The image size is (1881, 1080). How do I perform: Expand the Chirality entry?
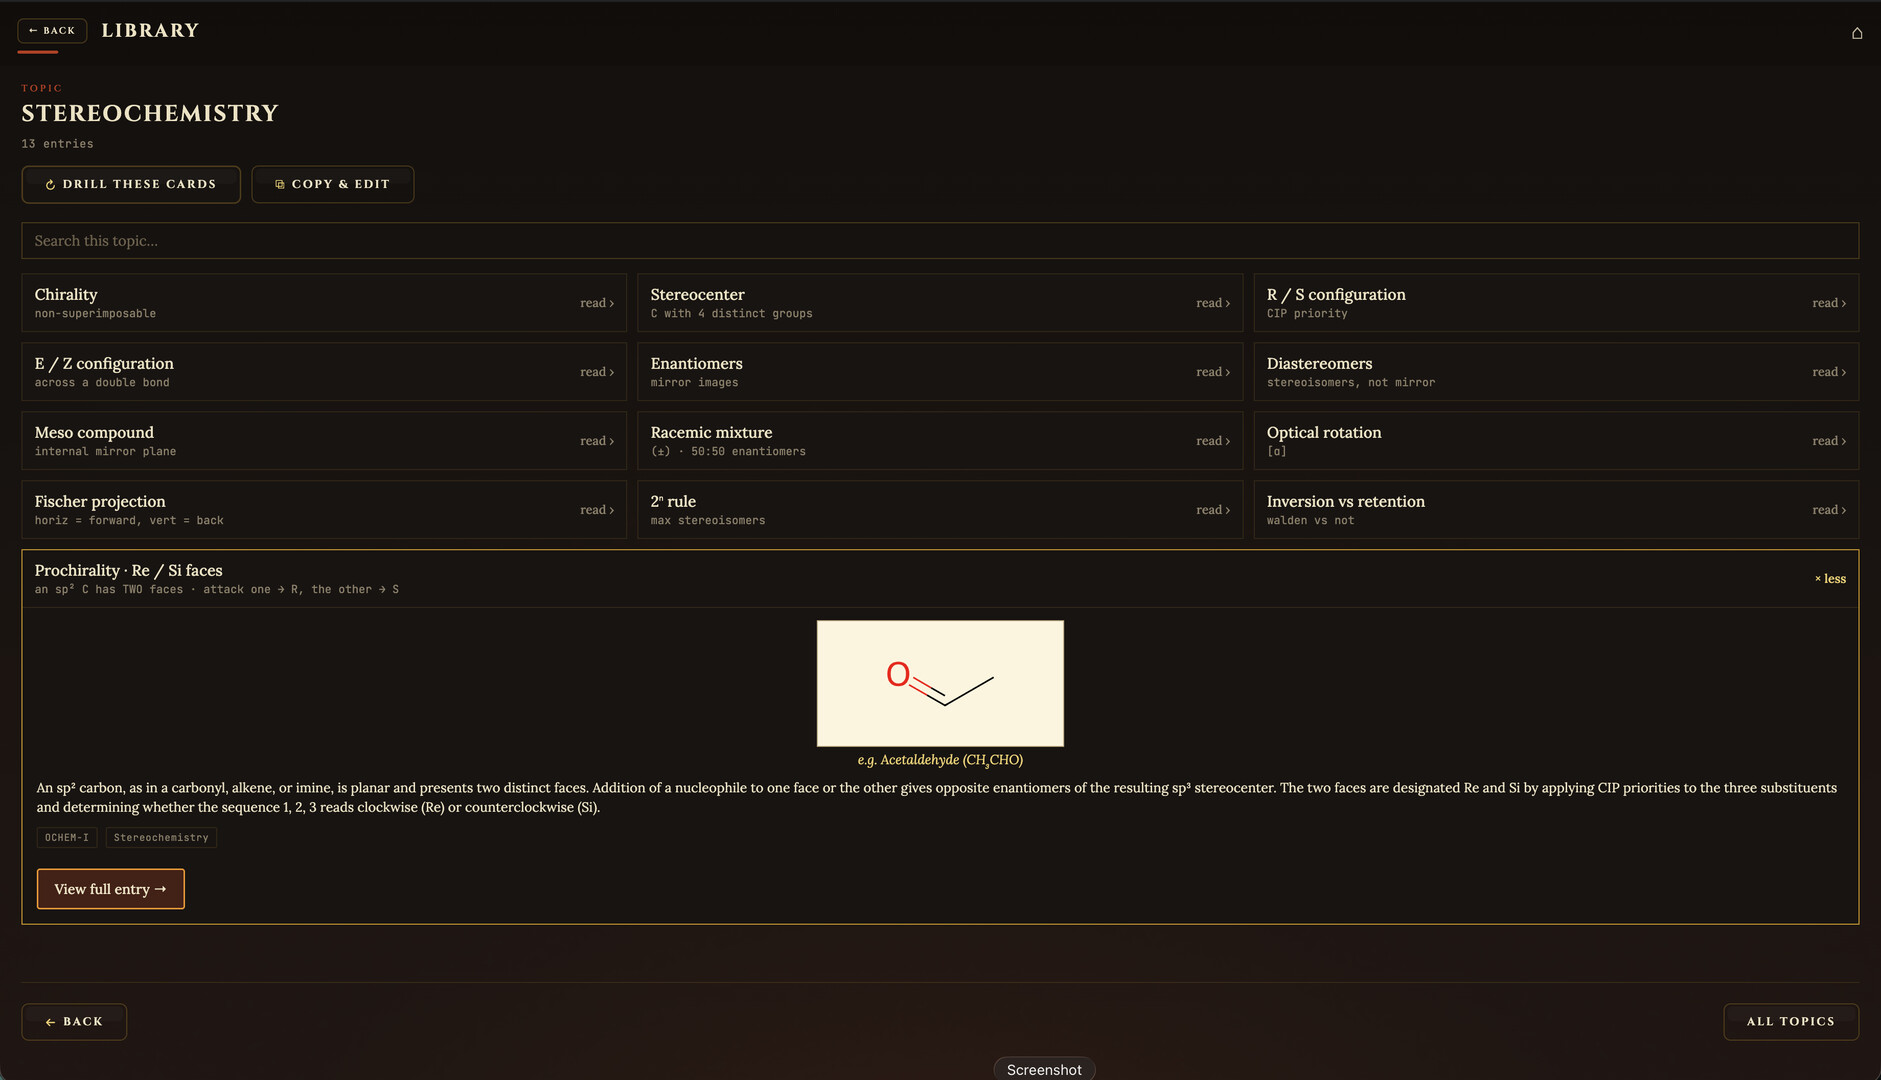[x=324, y=303]
